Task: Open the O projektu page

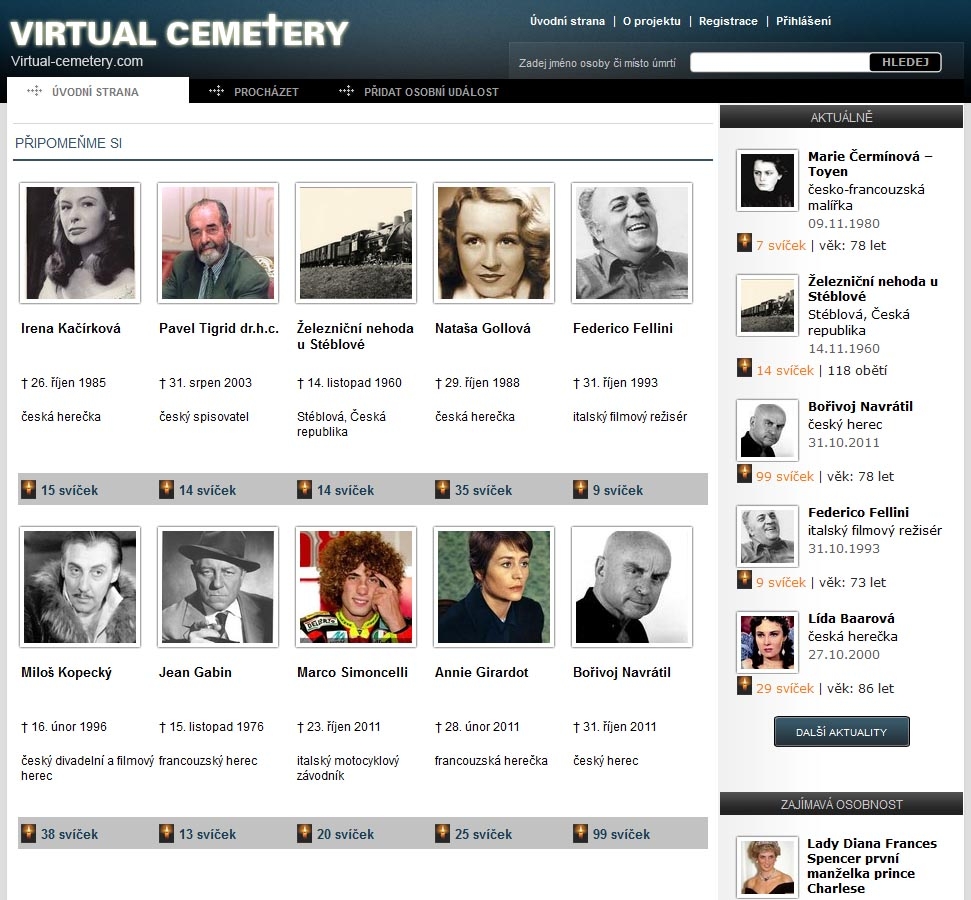Action: point(651,21)
